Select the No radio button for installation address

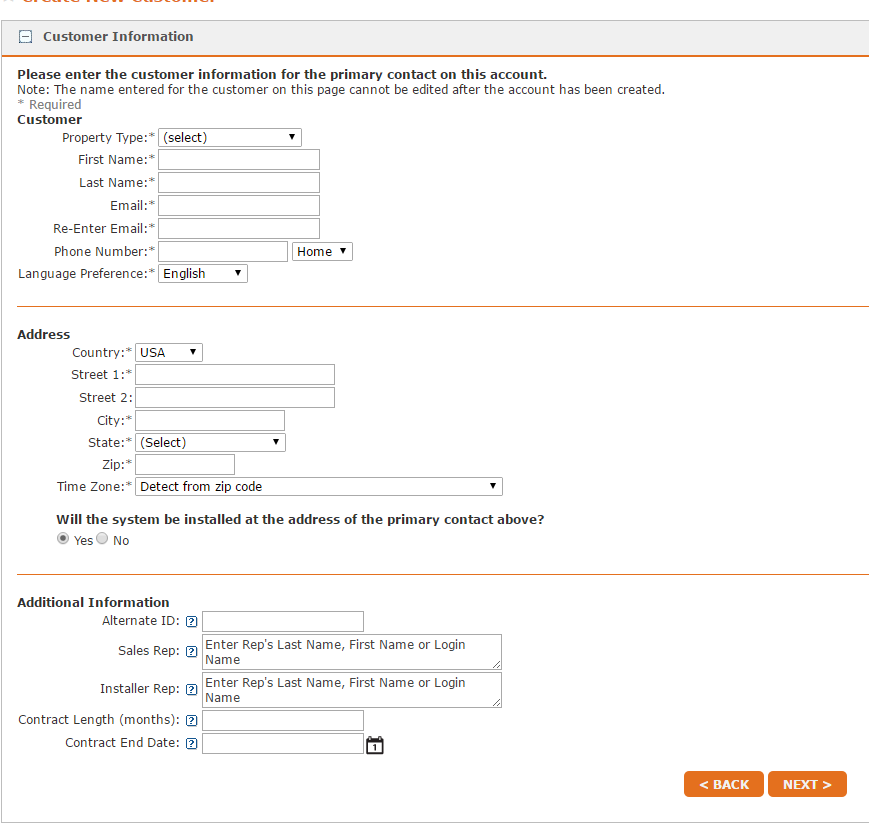pos(102,539)
